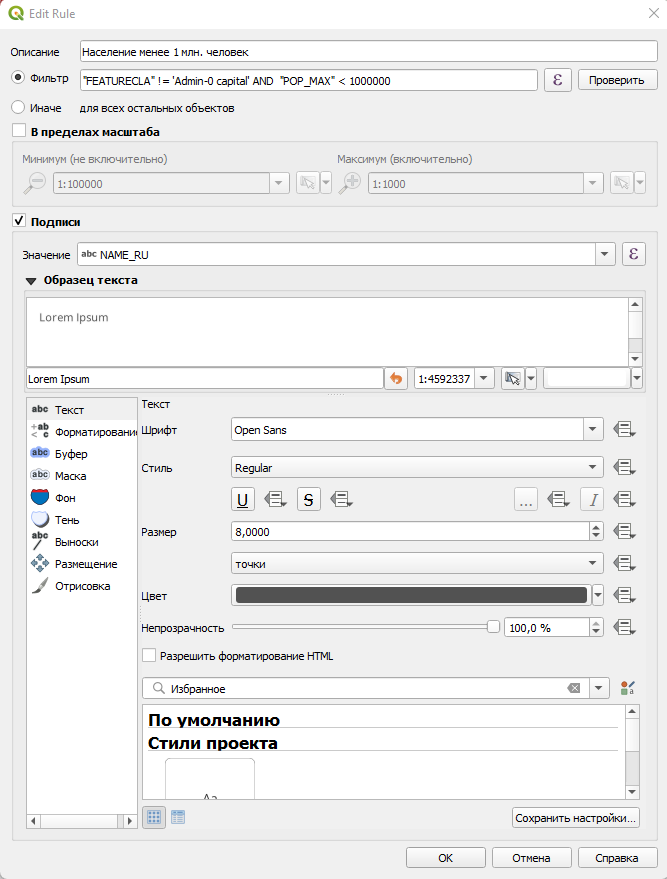
Task: Reset the sample text to default
Action: [396, 378]
